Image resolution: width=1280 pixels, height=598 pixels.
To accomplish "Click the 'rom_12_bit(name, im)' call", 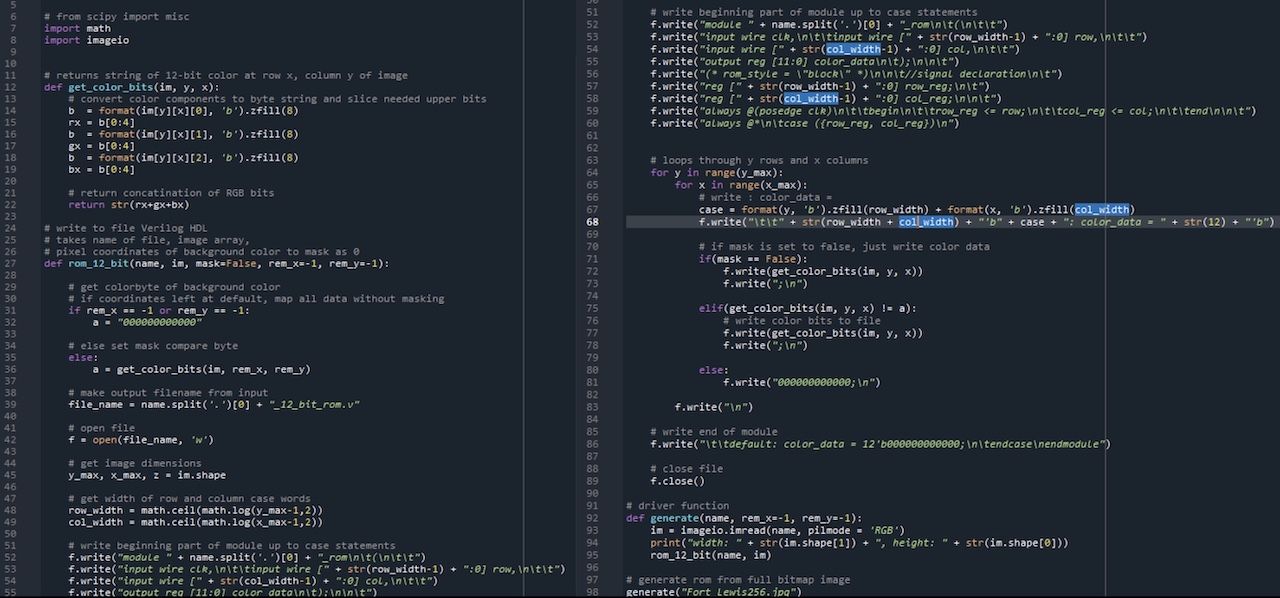I will [711, 555].
